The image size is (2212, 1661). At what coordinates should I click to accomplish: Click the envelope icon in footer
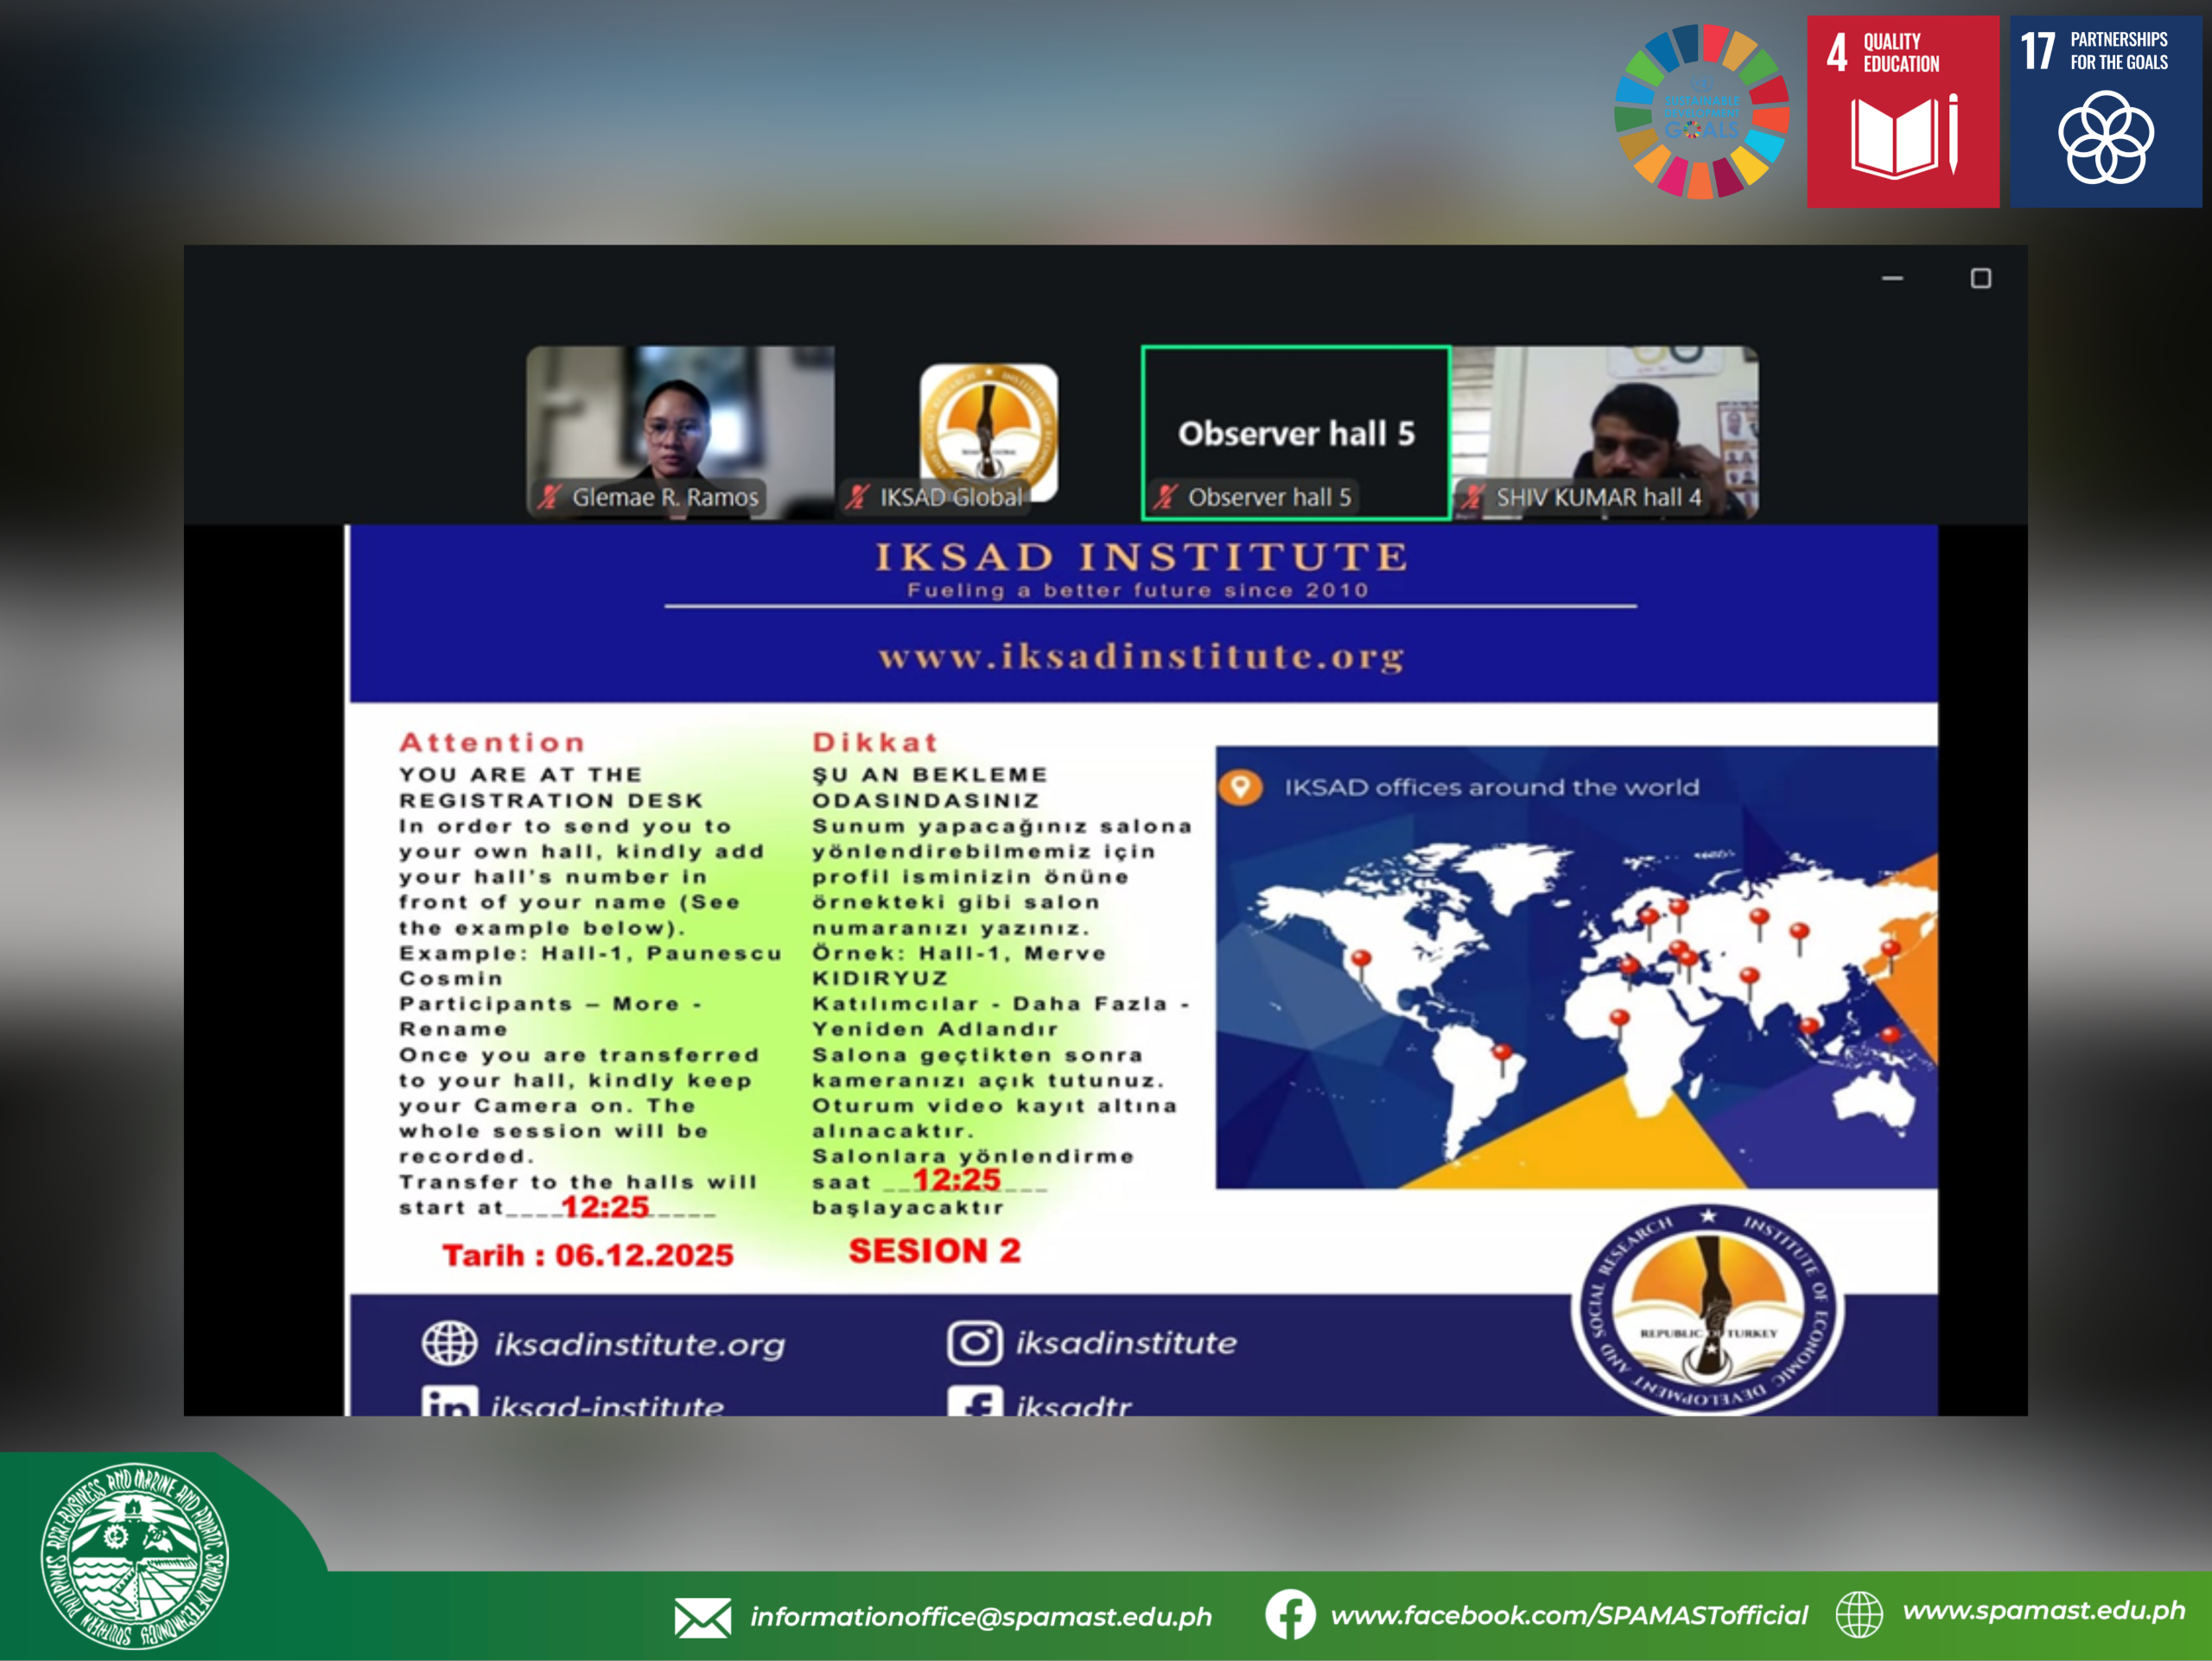tap(702, 1617)
